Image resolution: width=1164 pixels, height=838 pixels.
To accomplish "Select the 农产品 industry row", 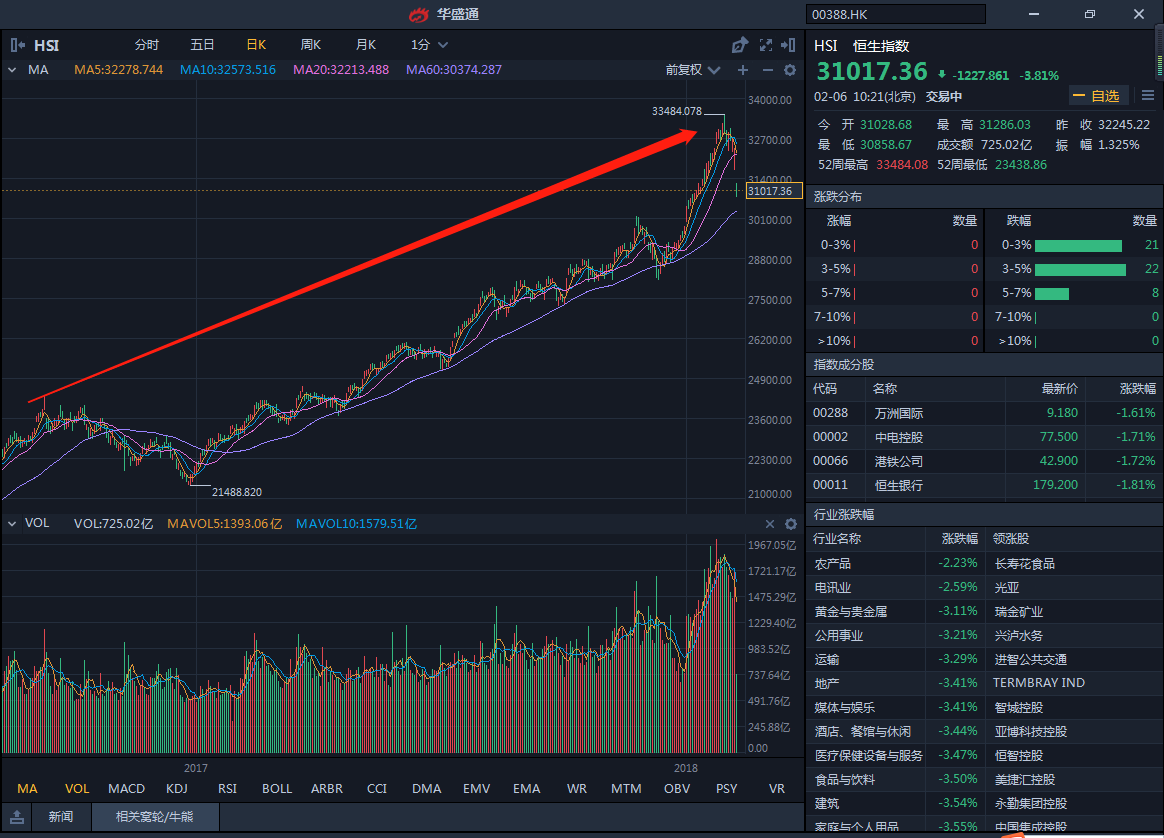I will [984, 563].
